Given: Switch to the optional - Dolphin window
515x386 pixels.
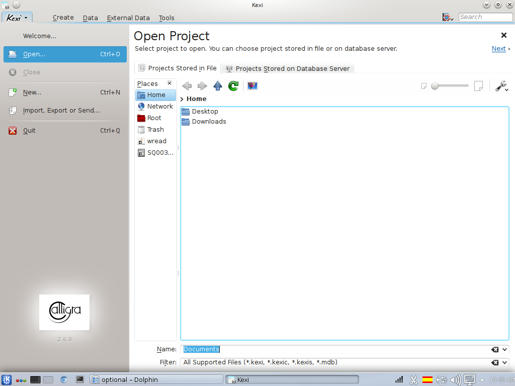Looking at the screenshot, I should click(157, 380).
